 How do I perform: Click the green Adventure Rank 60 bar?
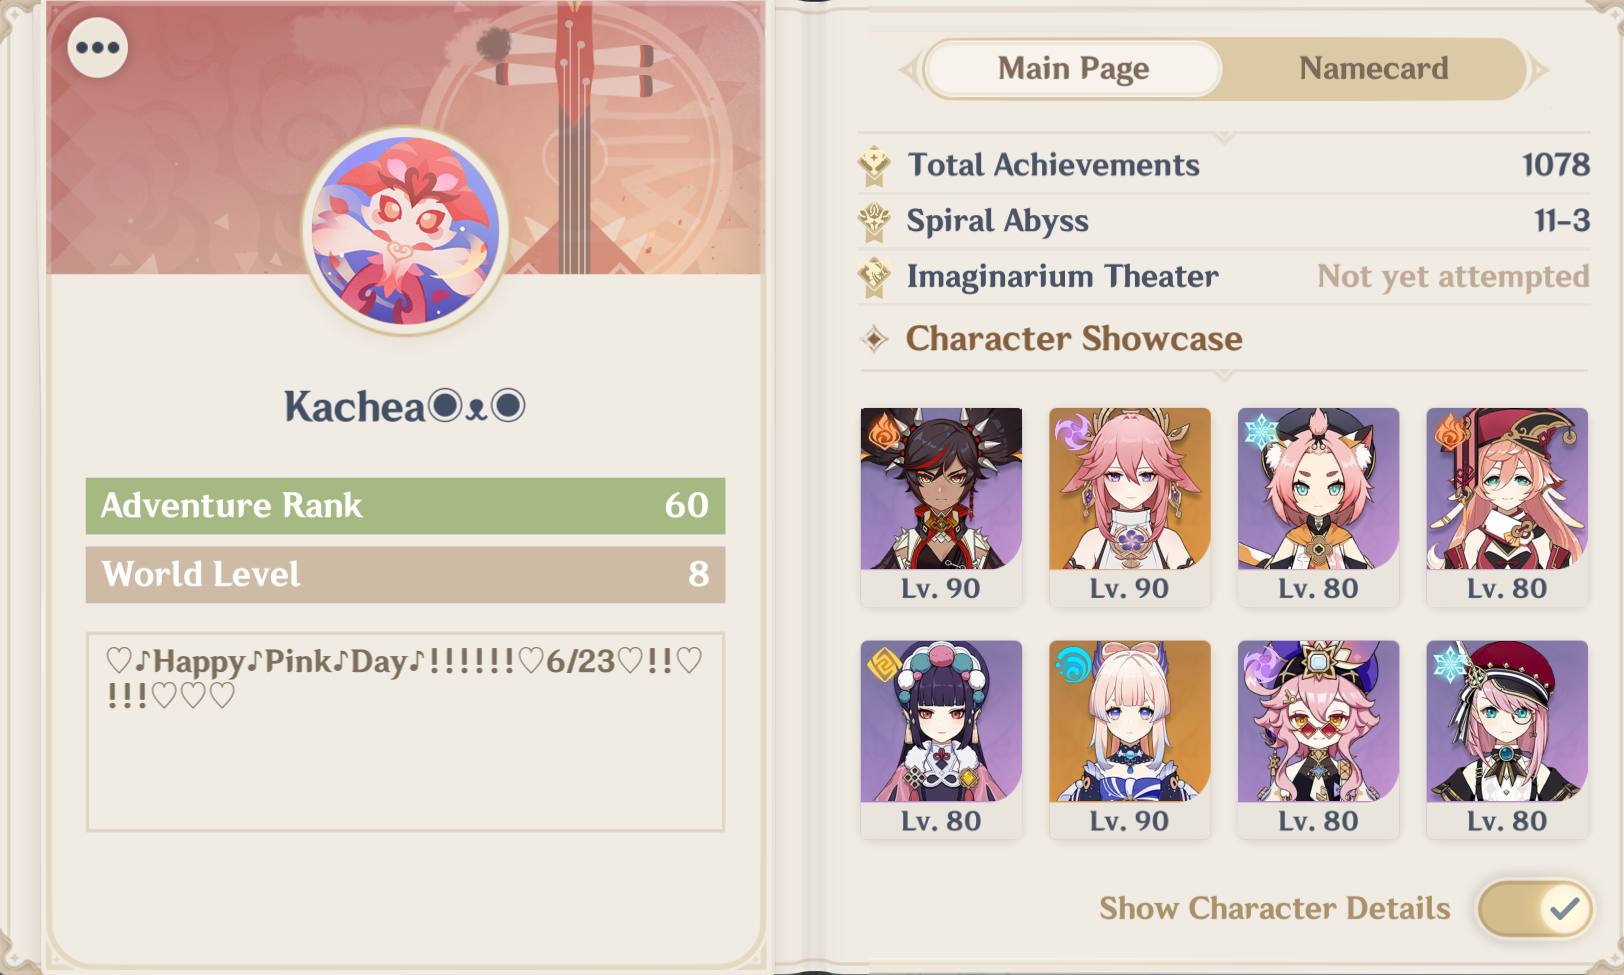click(405, 506)
